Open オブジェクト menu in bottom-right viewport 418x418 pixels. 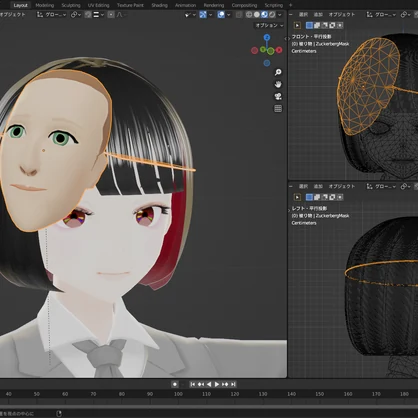(342, 187)
